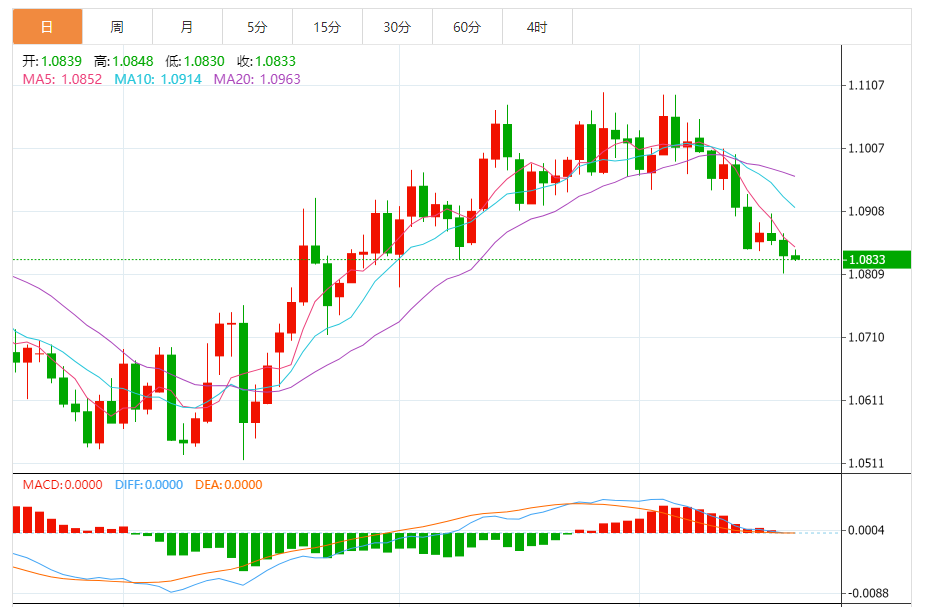Click the 1.1107 price axis label

tap(867, 86)
